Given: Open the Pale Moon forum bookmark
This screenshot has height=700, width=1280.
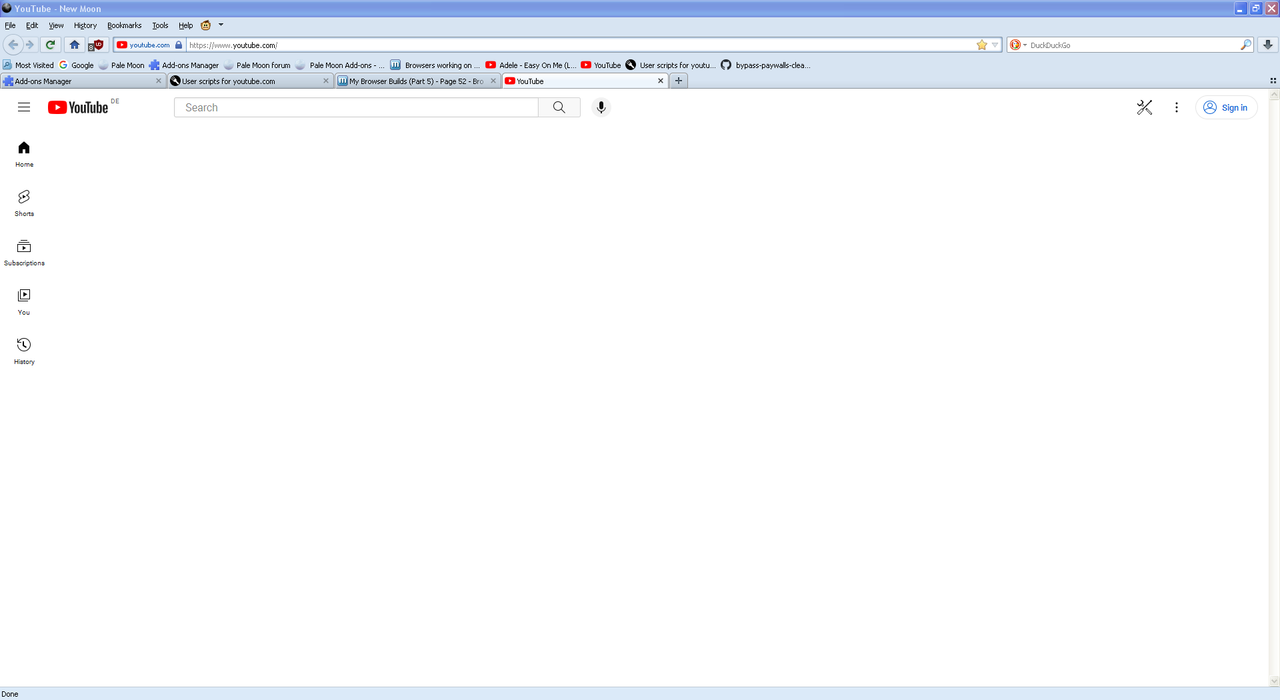Looking at the screenshot, I should point(257,65).
